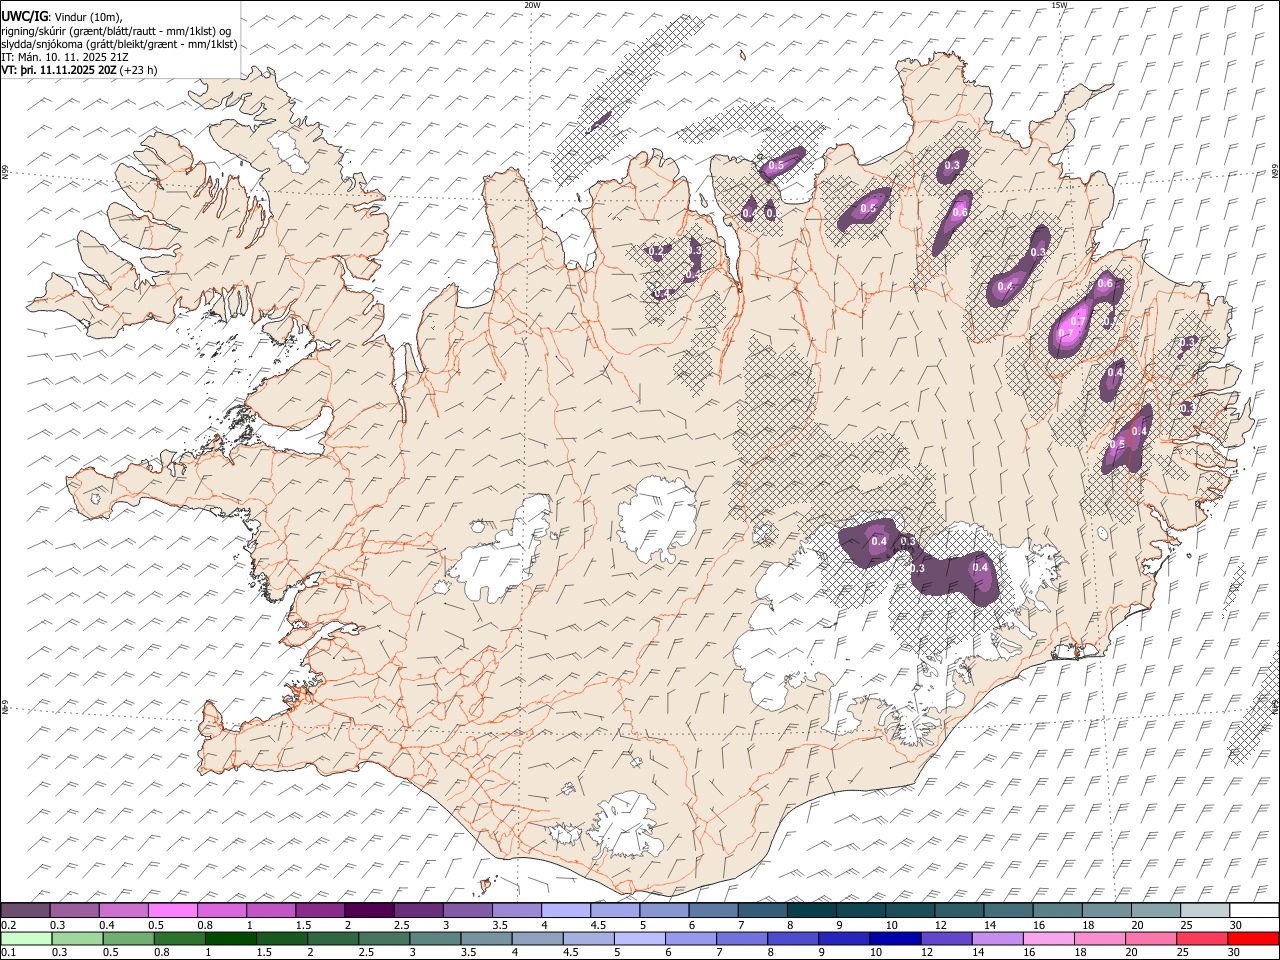Click upper legend swatch between 0.3 and 0.4
This screenshot has width=1280, height=960.
(x=75, y=911)
